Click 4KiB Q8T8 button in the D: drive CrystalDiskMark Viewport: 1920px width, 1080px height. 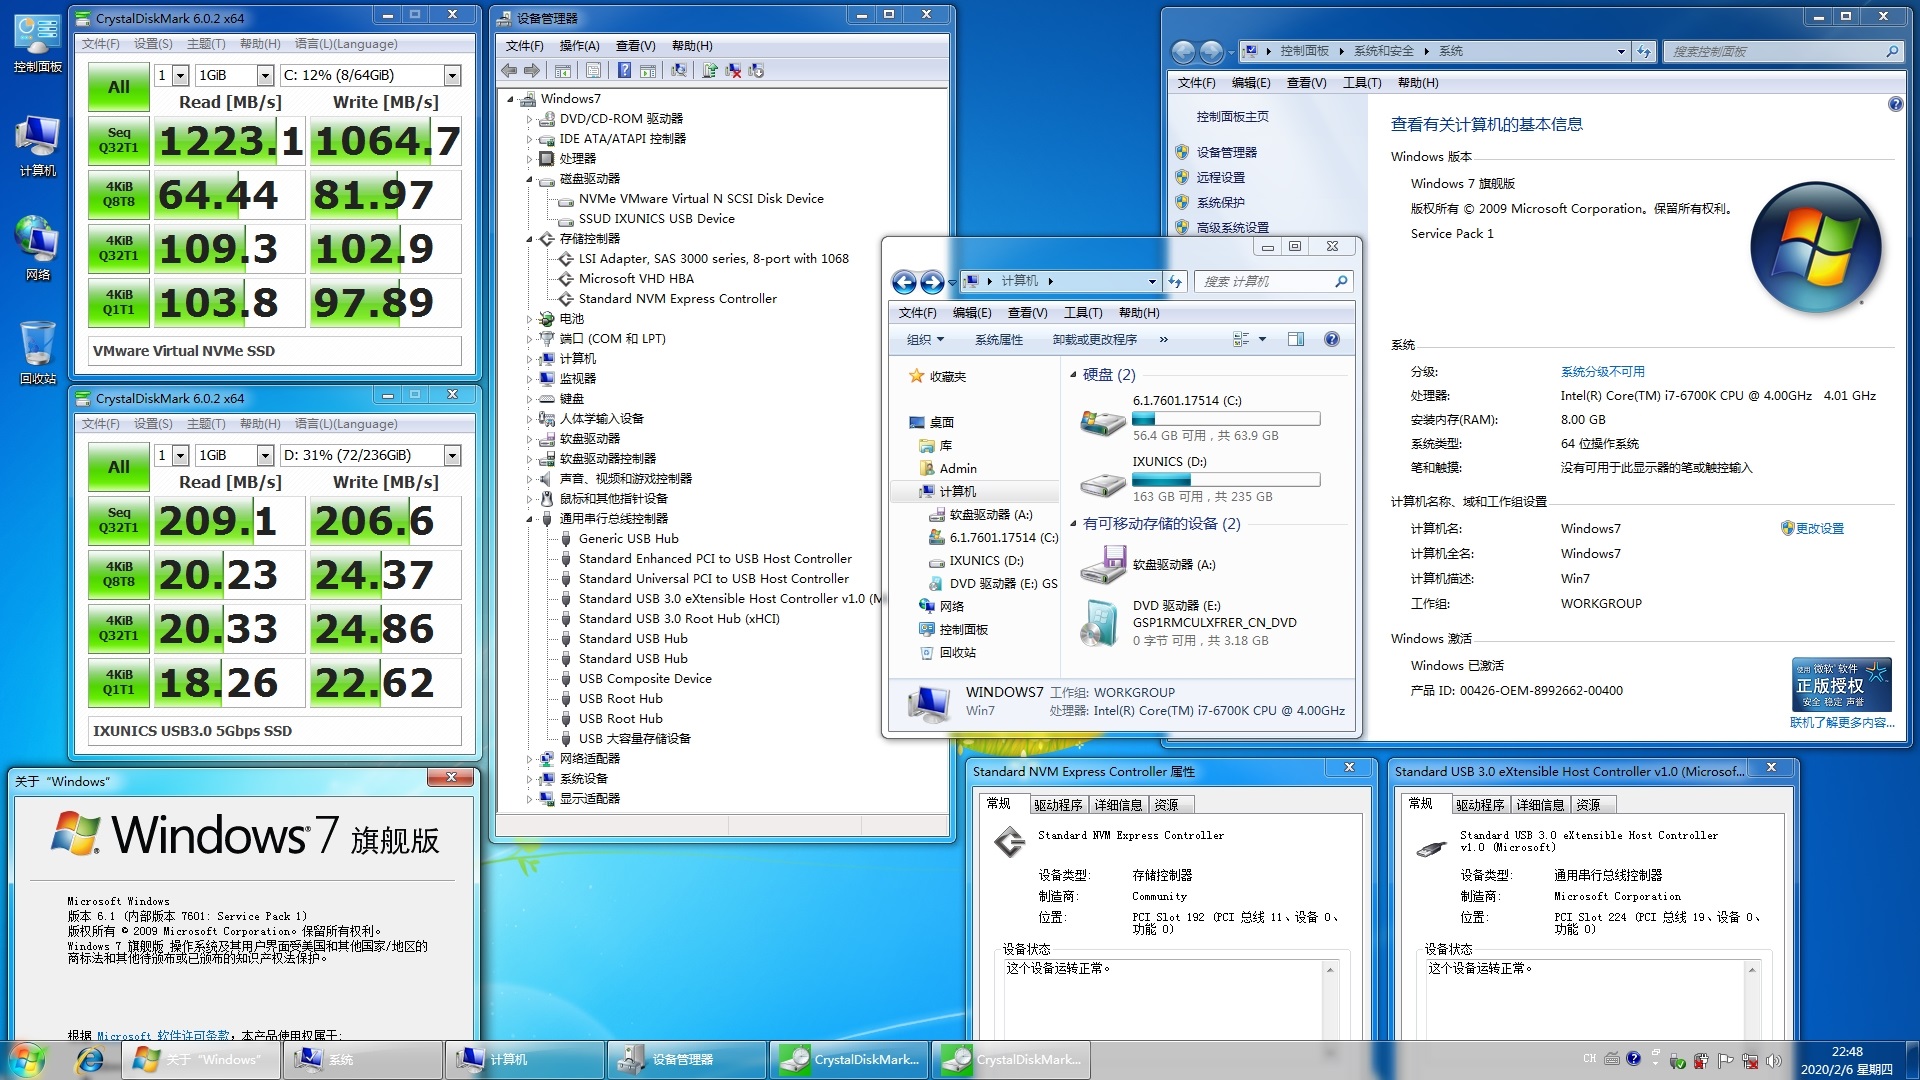(118, 575)
